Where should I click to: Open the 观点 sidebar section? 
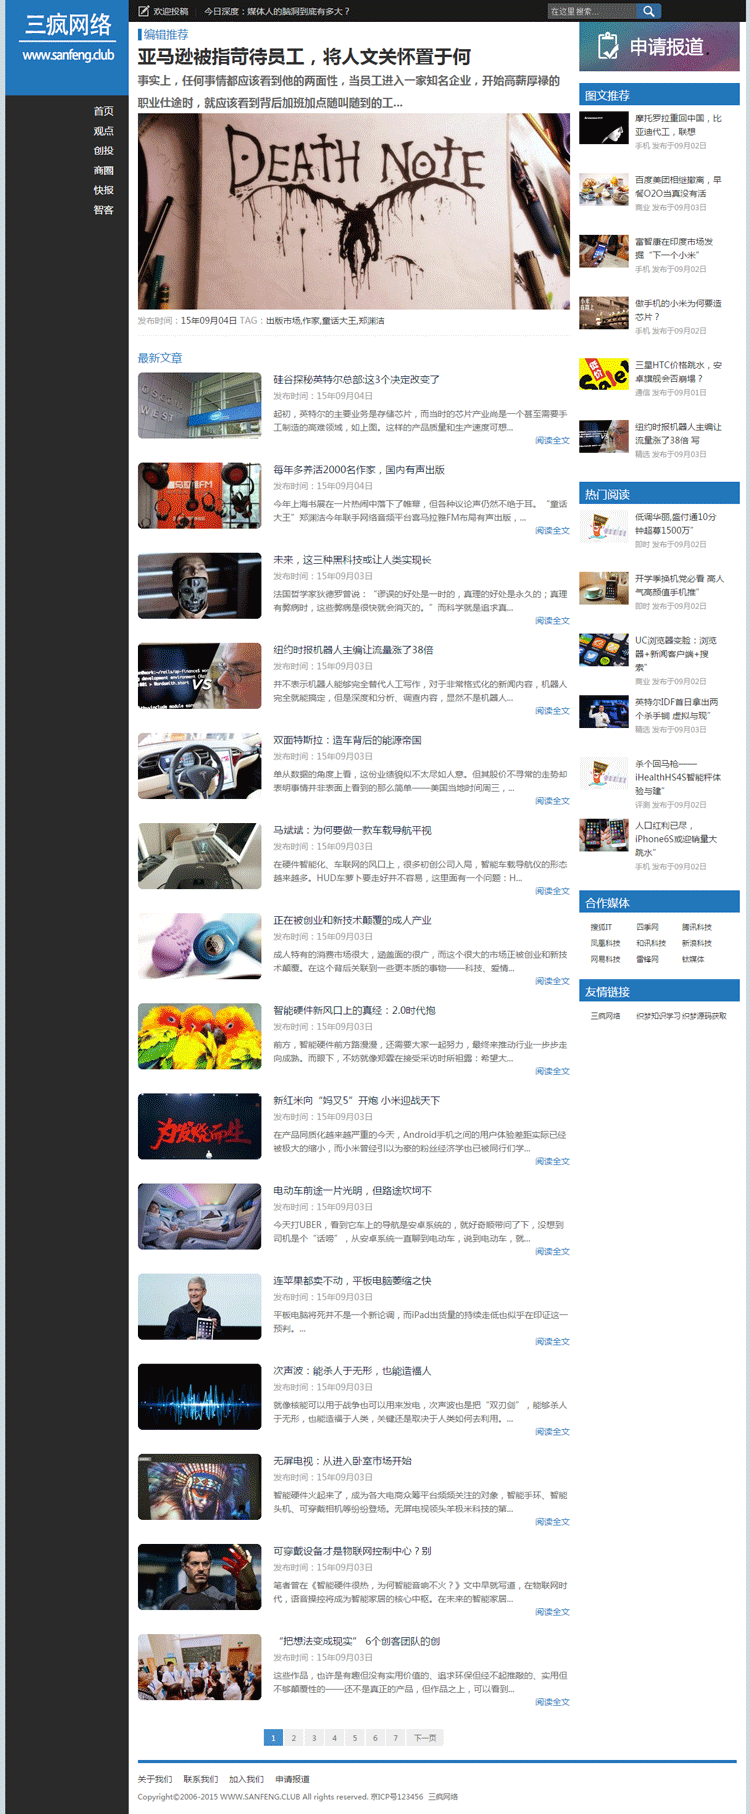click(x=104, y=131)
